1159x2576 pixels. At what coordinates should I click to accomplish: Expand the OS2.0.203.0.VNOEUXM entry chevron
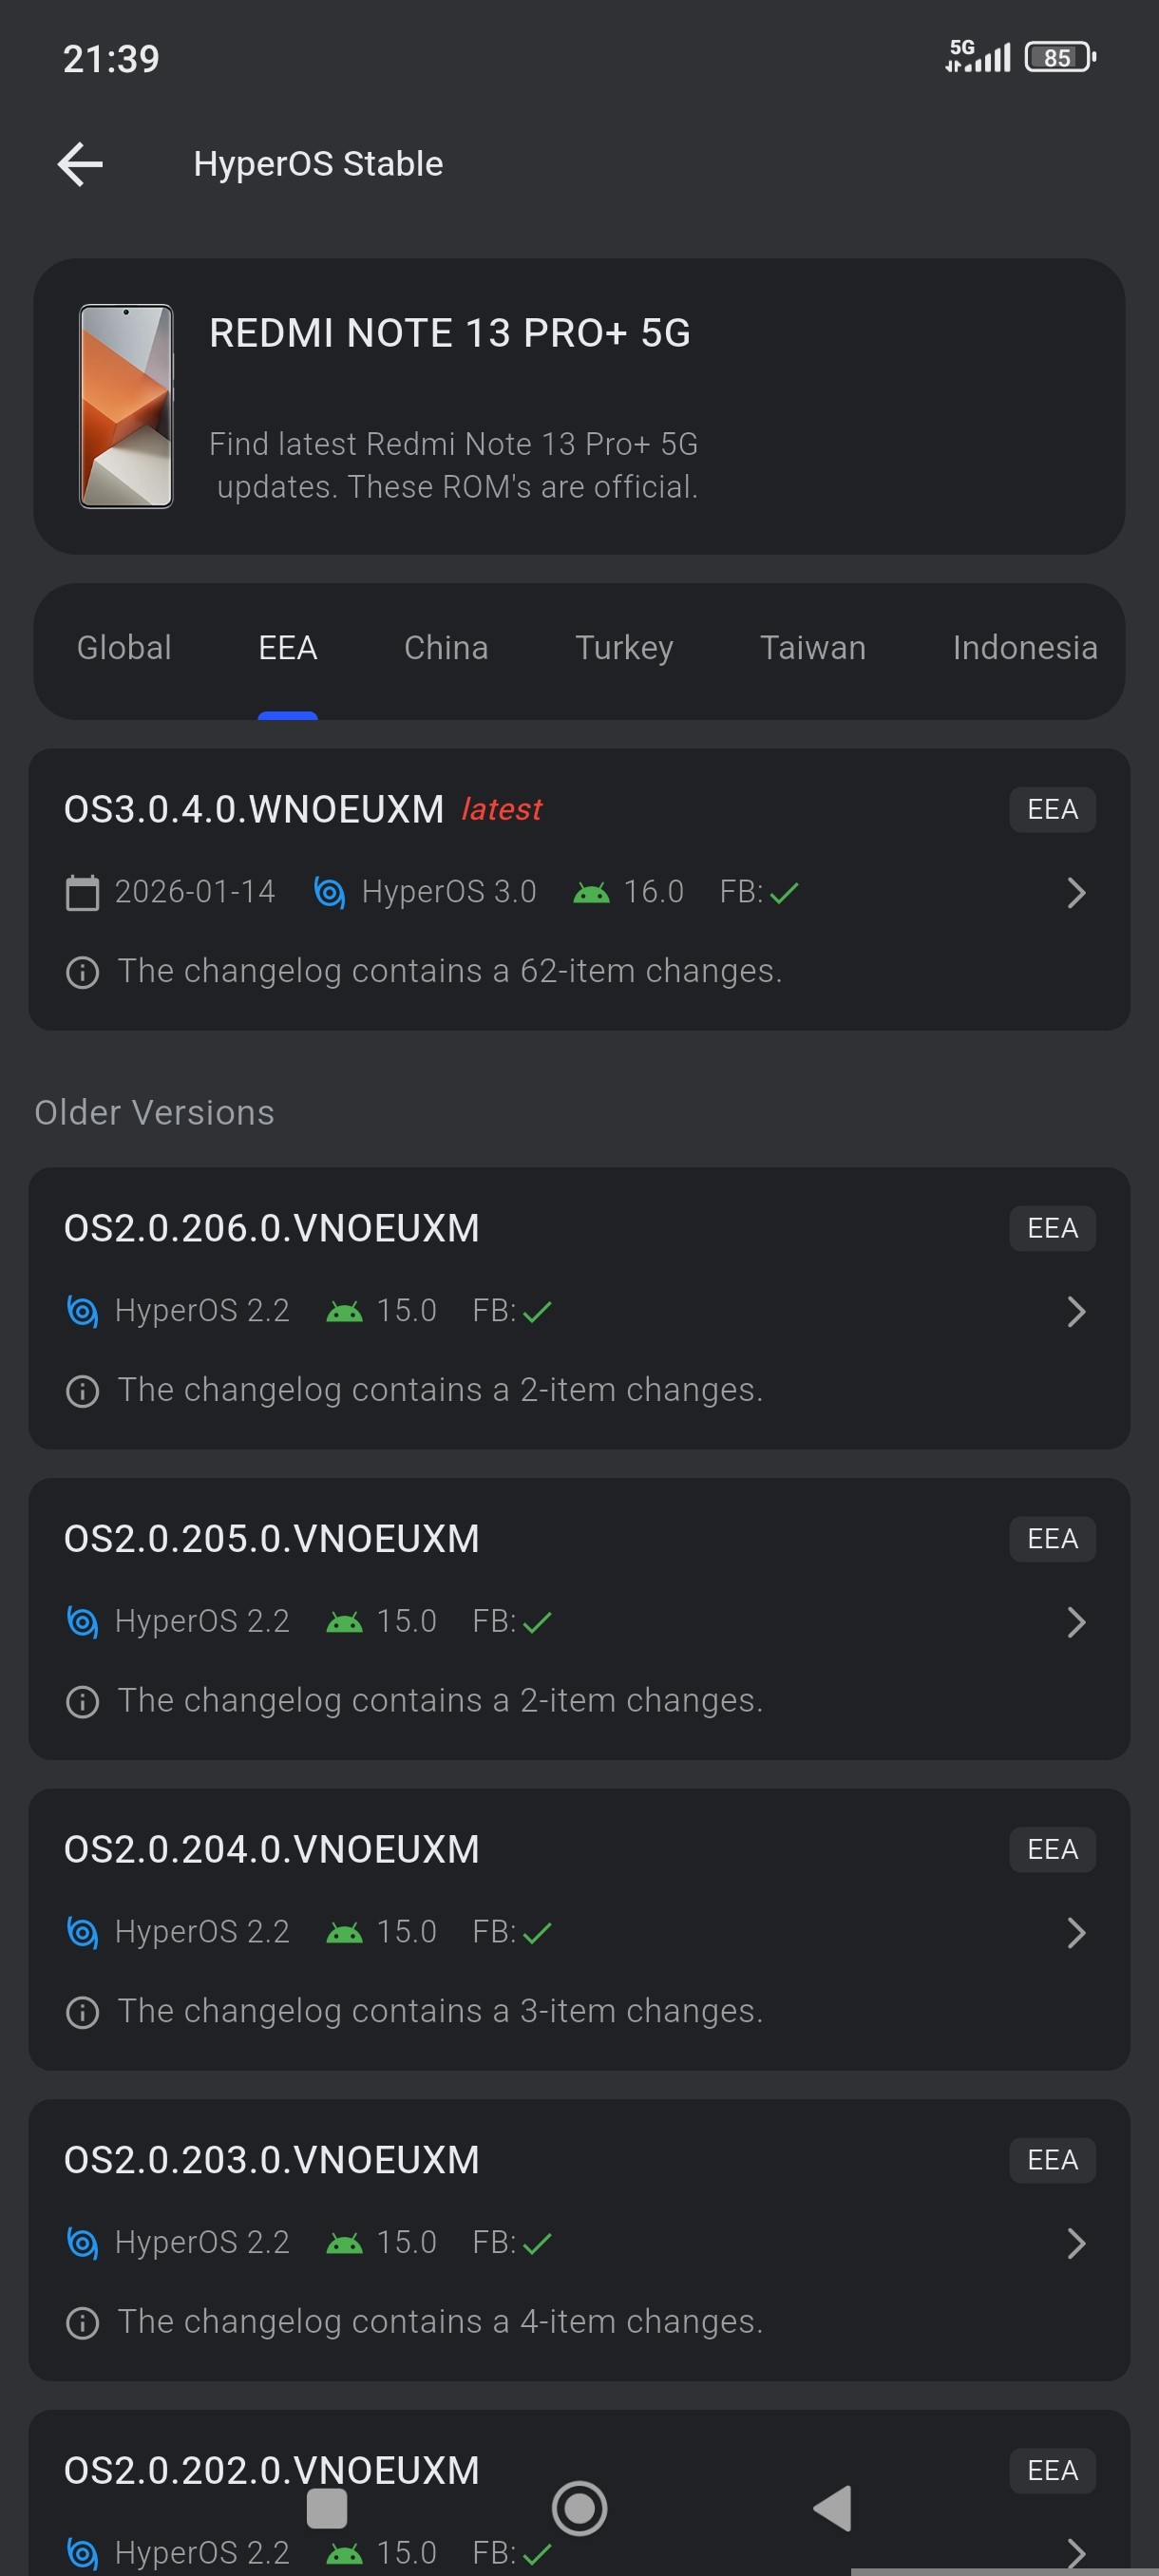pyautogui.click(x=1076, y=2243)
